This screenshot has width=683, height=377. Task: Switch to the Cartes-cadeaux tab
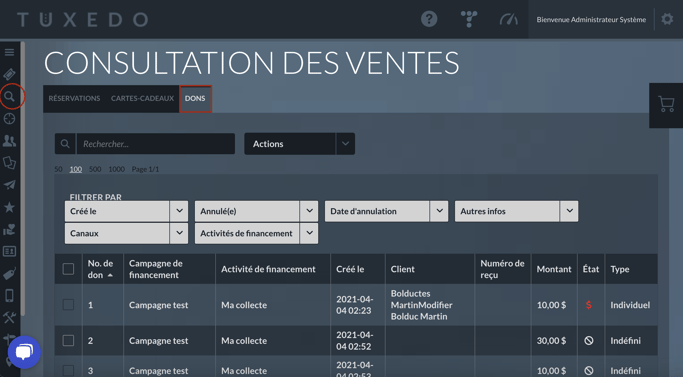point(142,98)
